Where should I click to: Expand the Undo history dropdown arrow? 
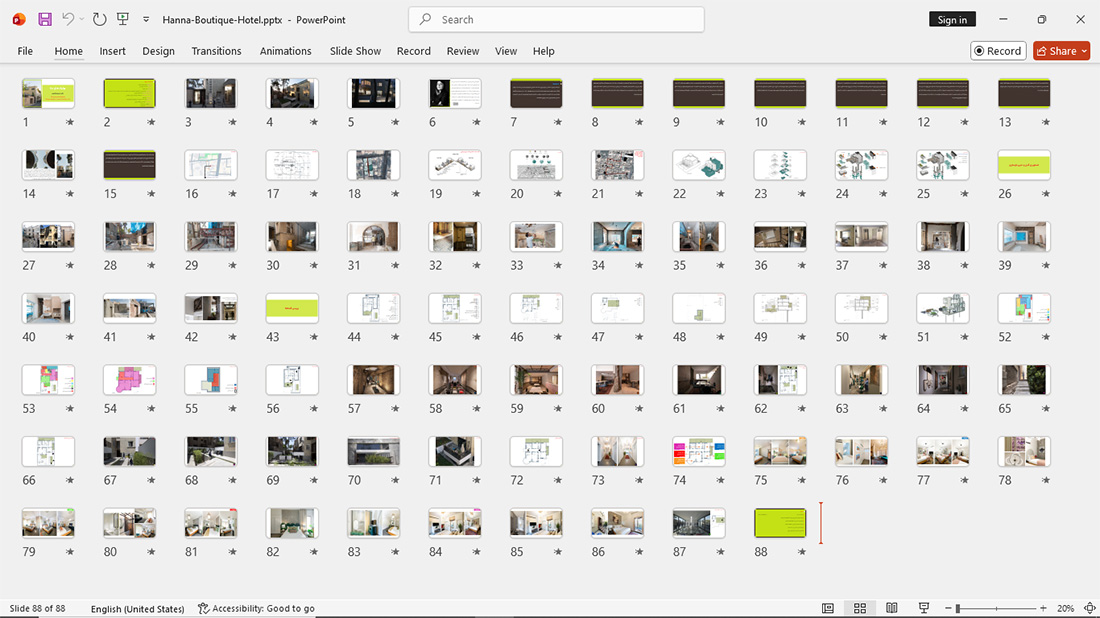click(x=81, y=20)
